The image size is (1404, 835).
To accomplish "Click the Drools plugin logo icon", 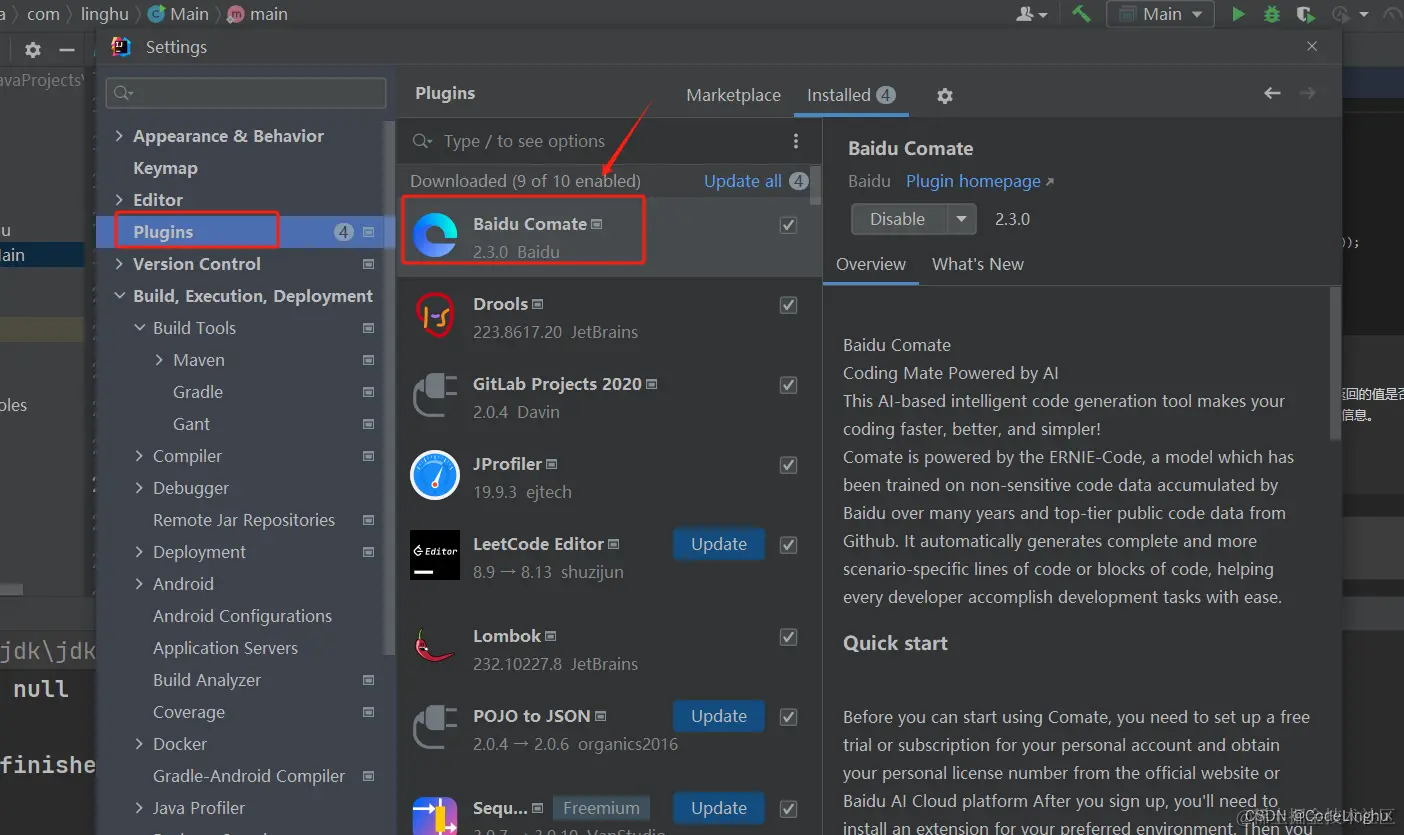I will coord(435,316).
